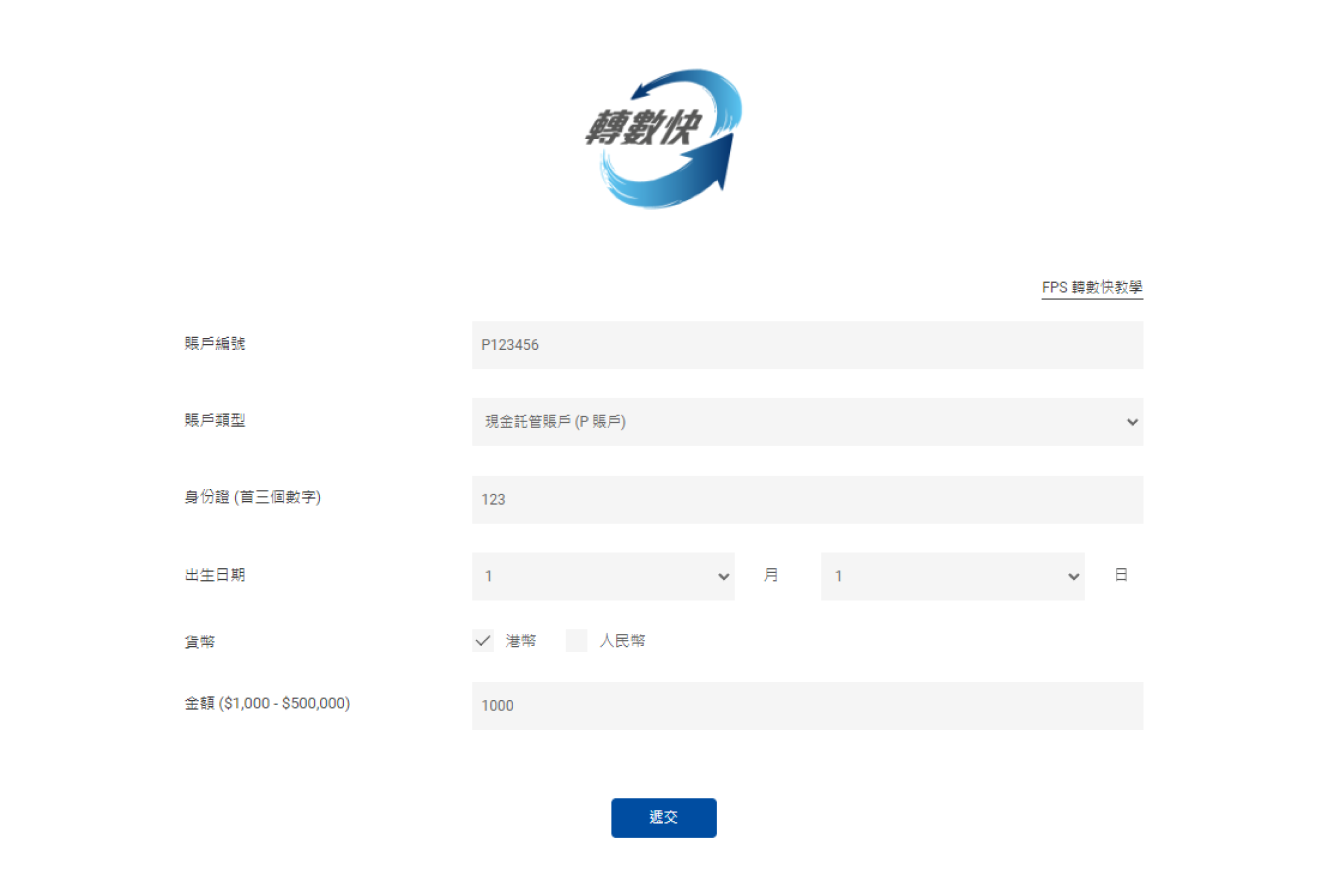Open the birth month dropdown
This screenshot has width=1320, height=896.
tap(603, 576)
